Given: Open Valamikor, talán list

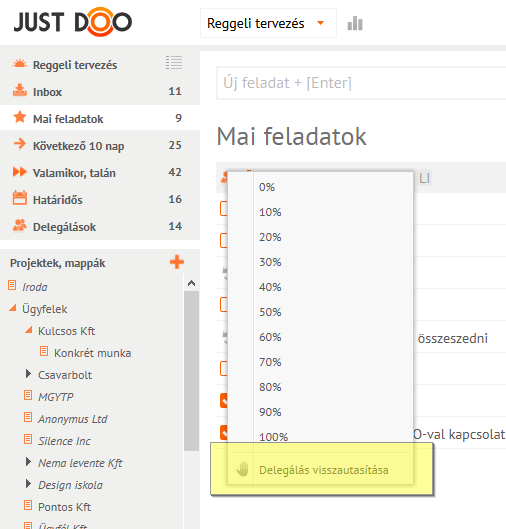Looking at the screenshot, I should [x=74, y=173].
